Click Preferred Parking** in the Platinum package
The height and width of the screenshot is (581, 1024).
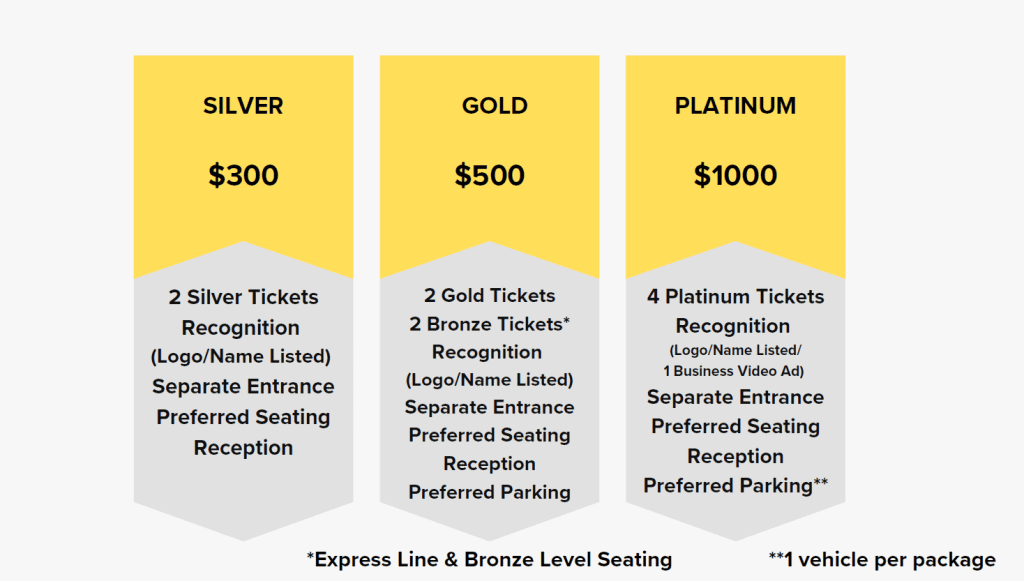pos(735,485)
